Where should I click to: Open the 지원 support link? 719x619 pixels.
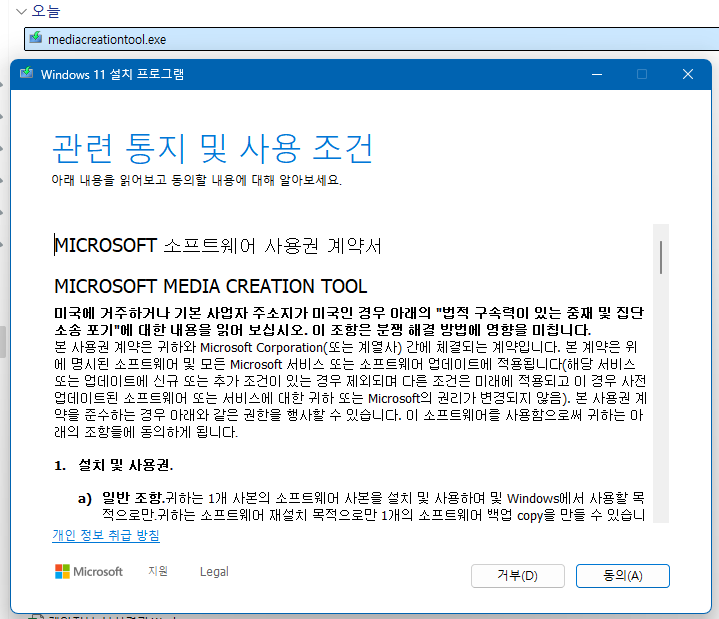(158, 571)
